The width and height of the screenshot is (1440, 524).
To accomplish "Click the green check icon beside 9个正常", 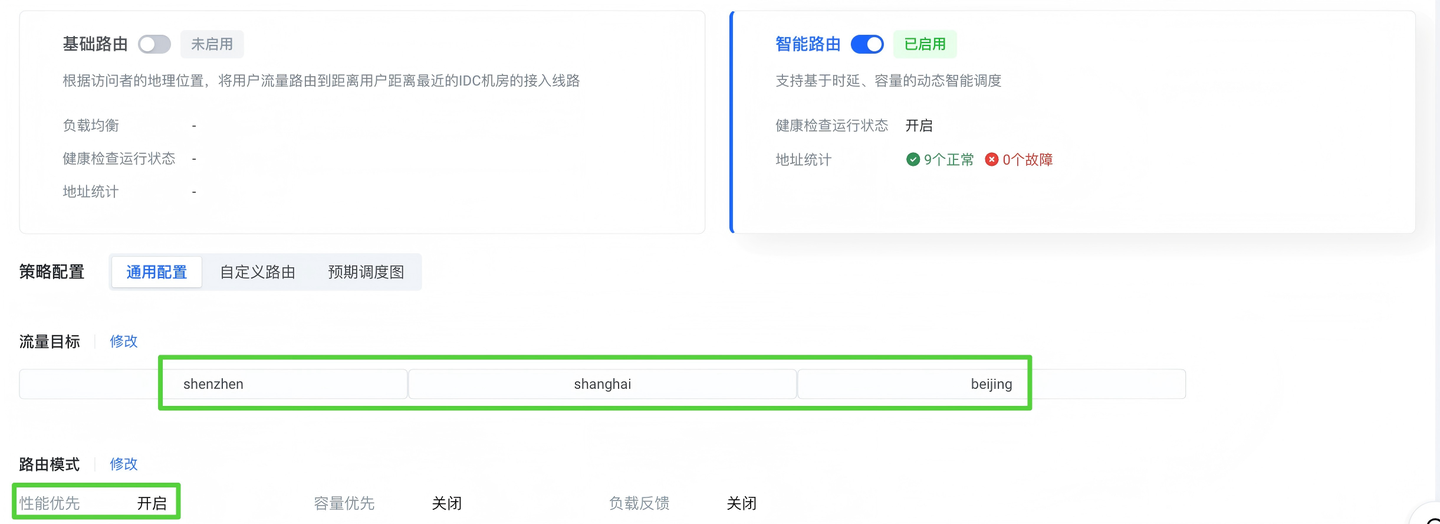I will pyautogui.click(x=913, y=159).
